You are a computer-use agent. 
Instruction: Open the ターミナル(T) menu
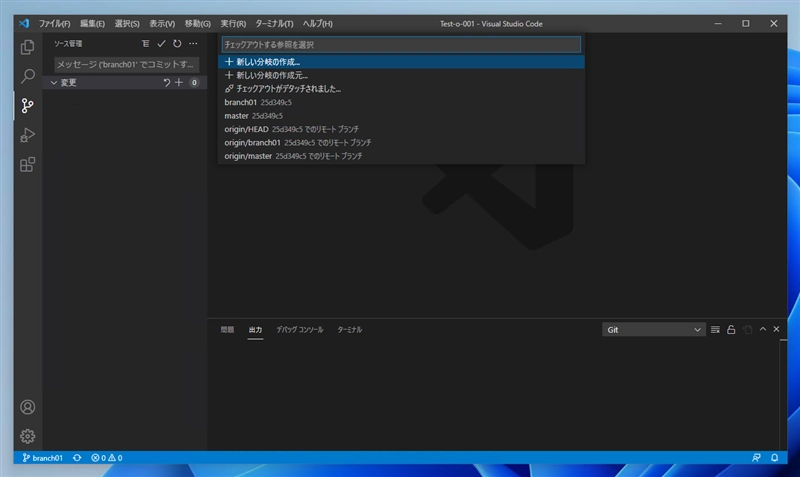coord(274,23)
